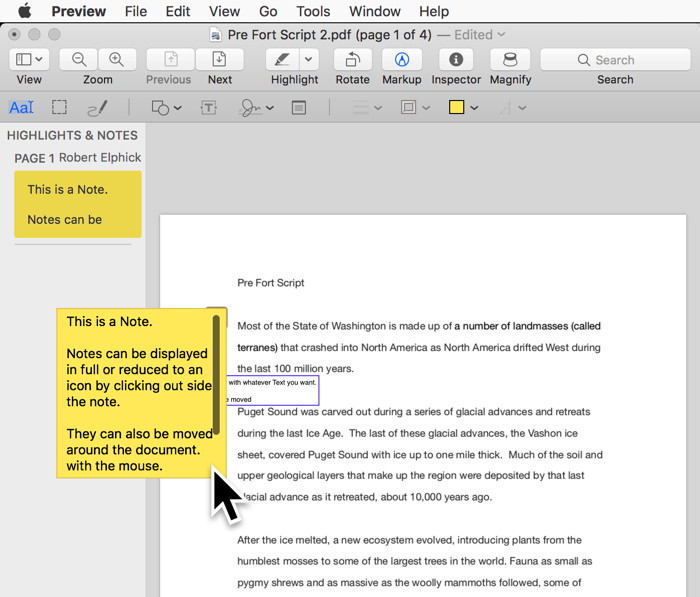Viewport: 700px width, 597px height.
Task: Select the yellow note in Highlights & Notes sidebar
Action: coord(78,204)
